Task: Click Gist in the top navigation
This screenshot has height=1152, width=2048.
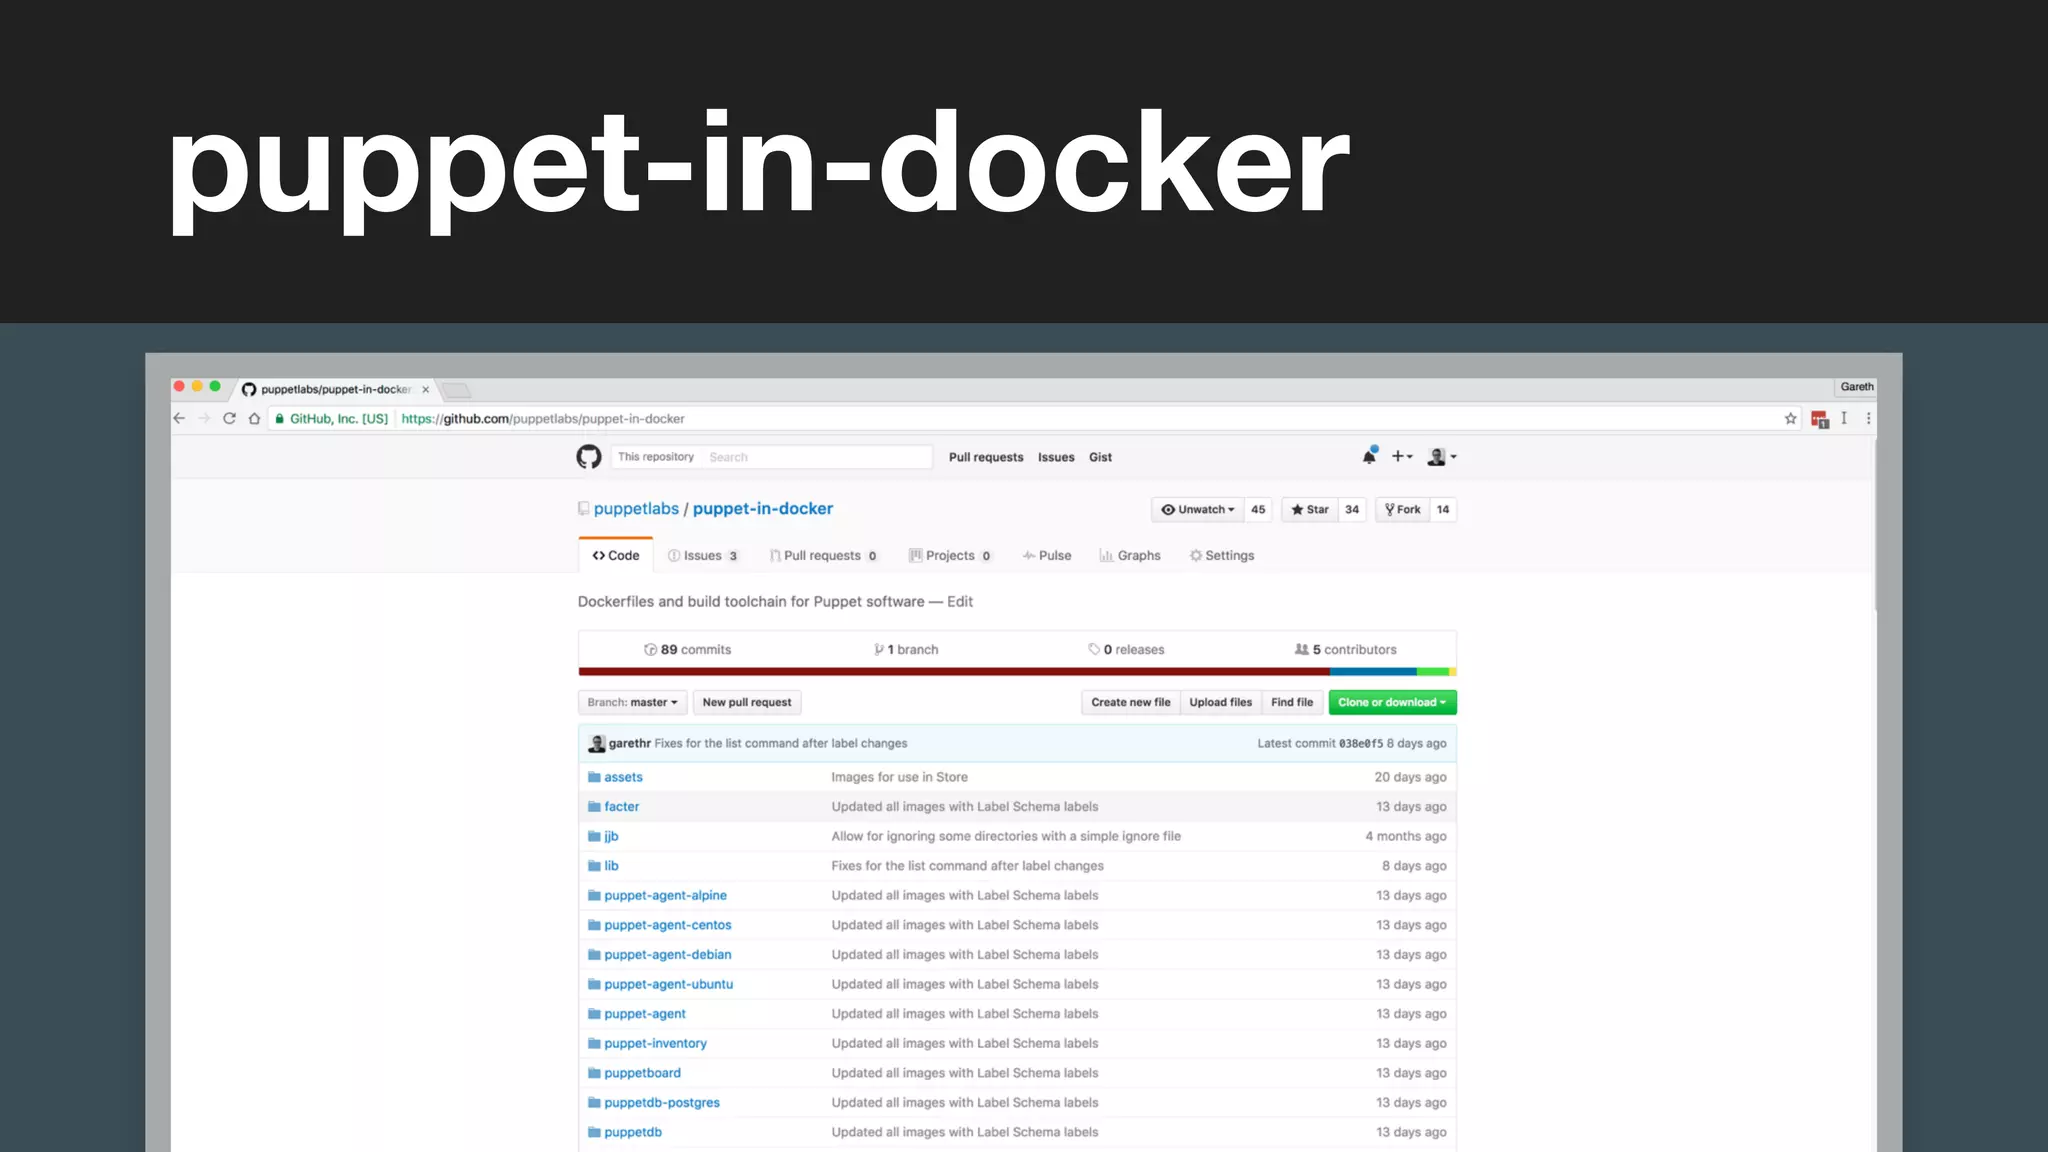Action: (1100, 457)
